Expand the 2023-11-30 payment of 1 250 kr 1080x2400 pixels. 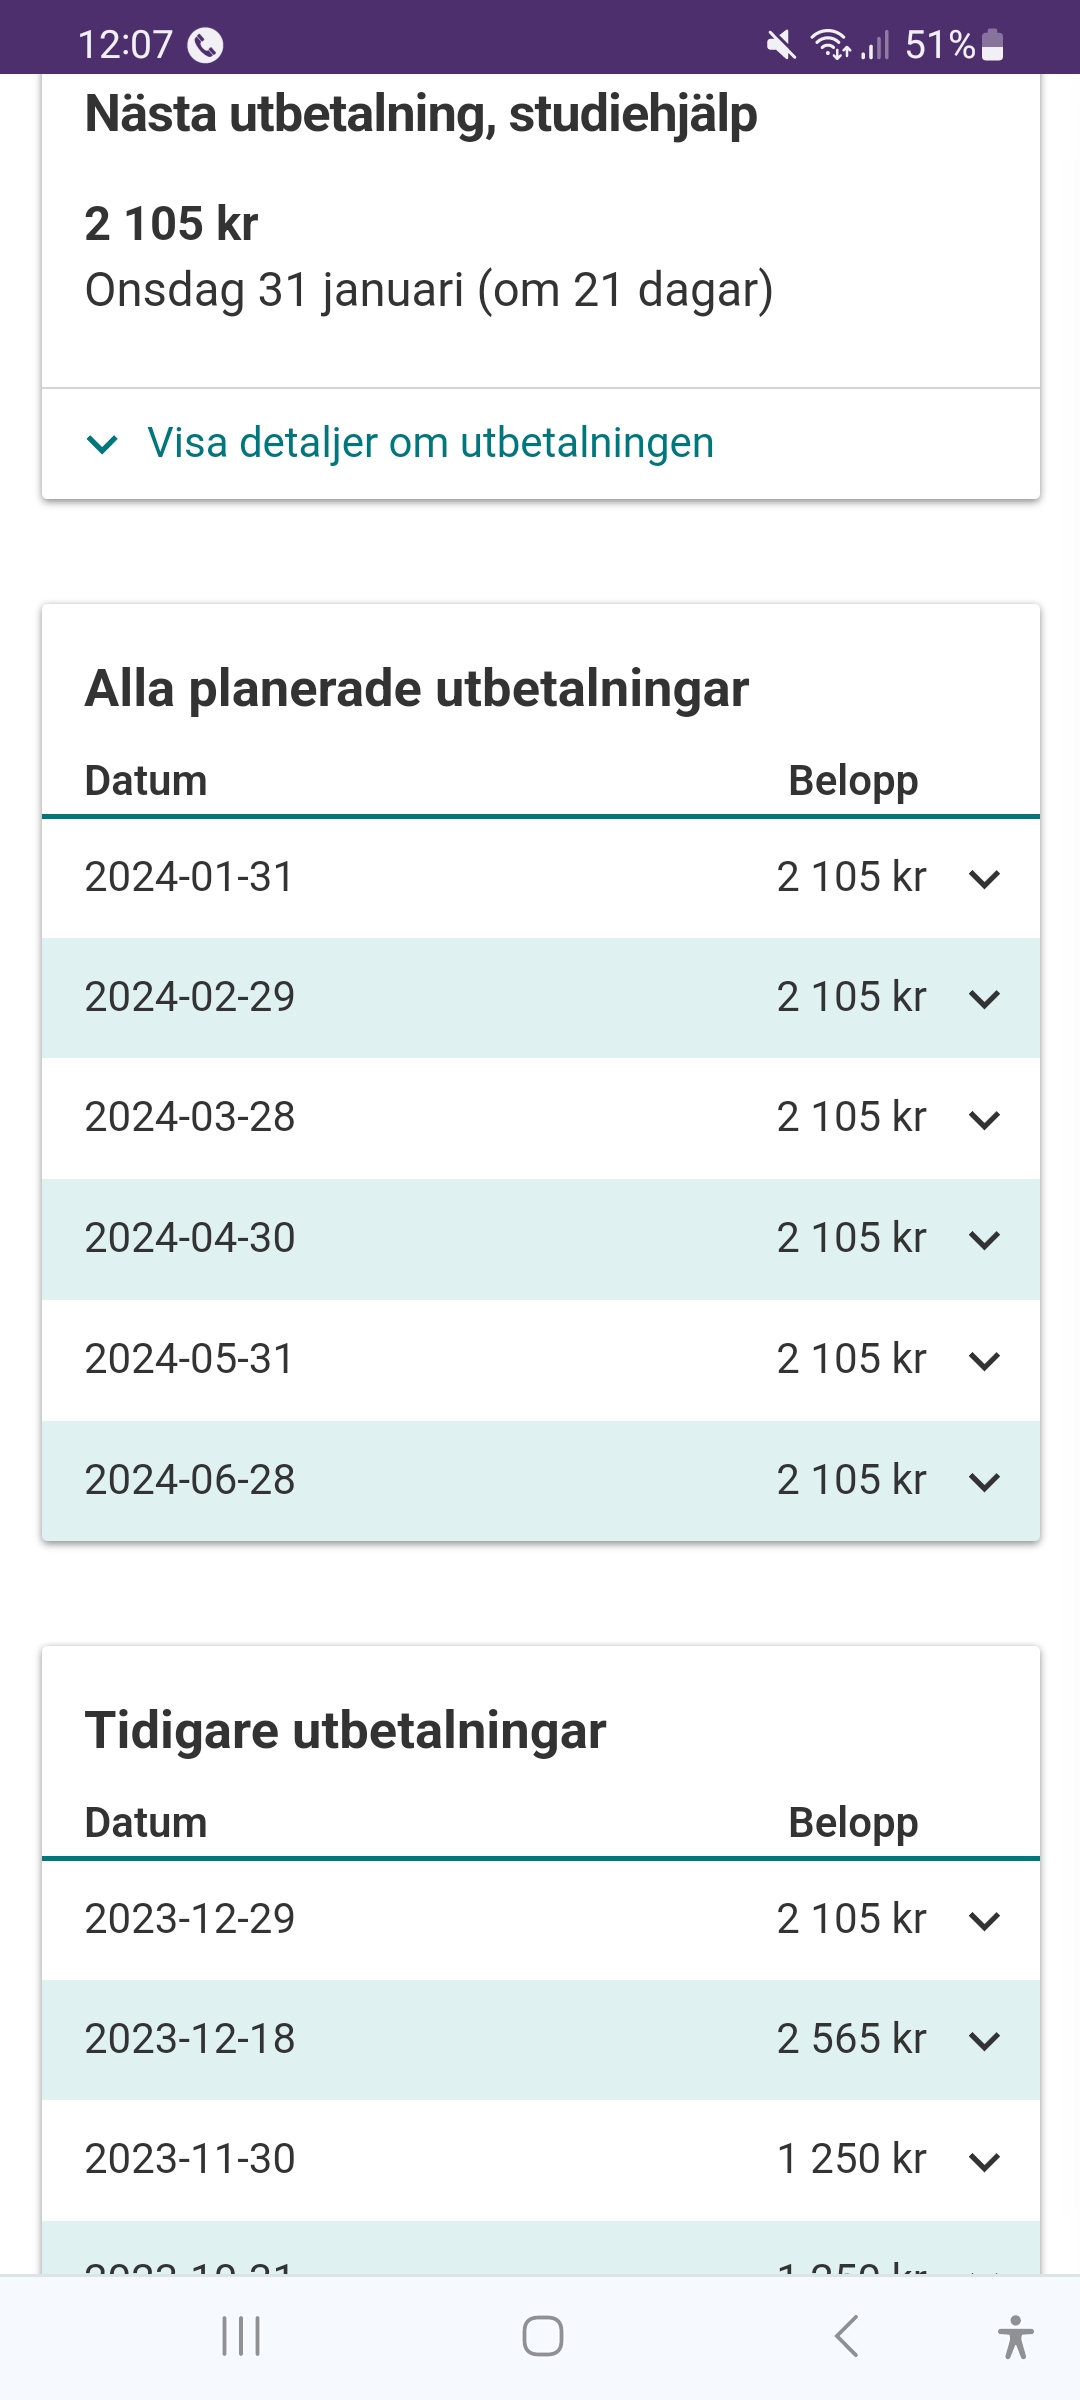pos(984,2161)
